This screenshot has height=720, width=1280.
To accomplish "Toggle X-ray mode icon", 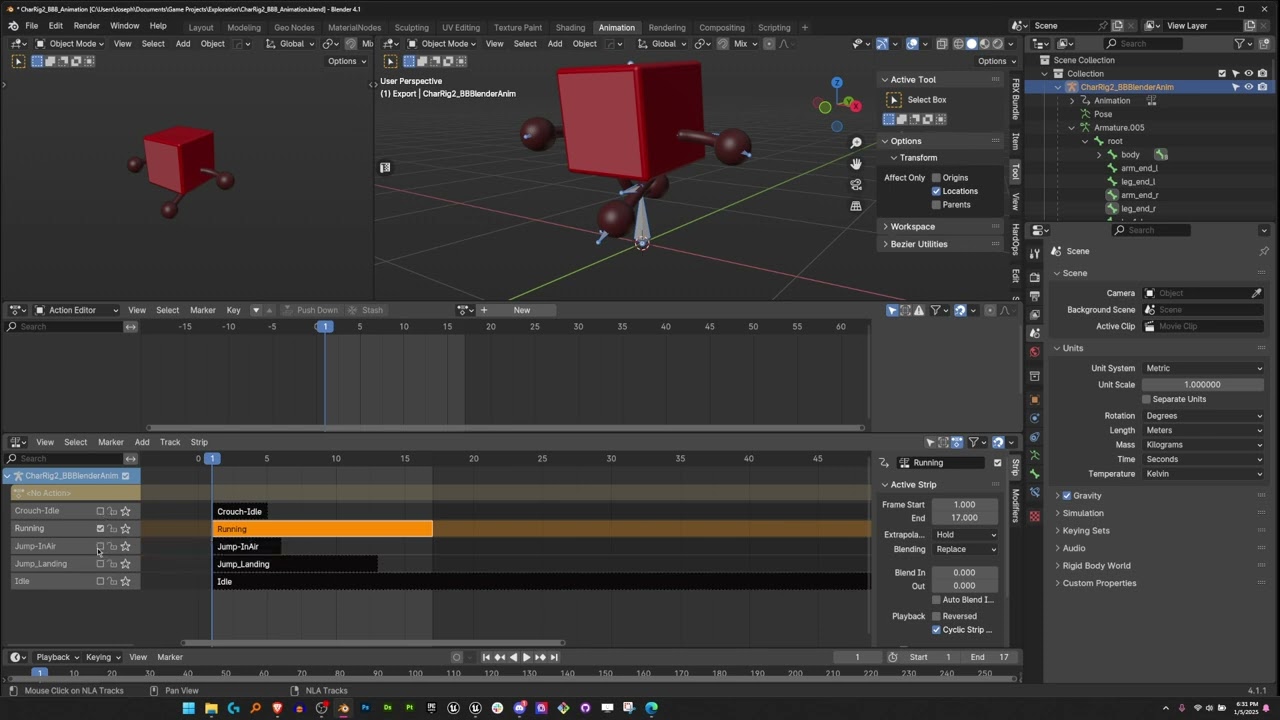I will 942,44.
